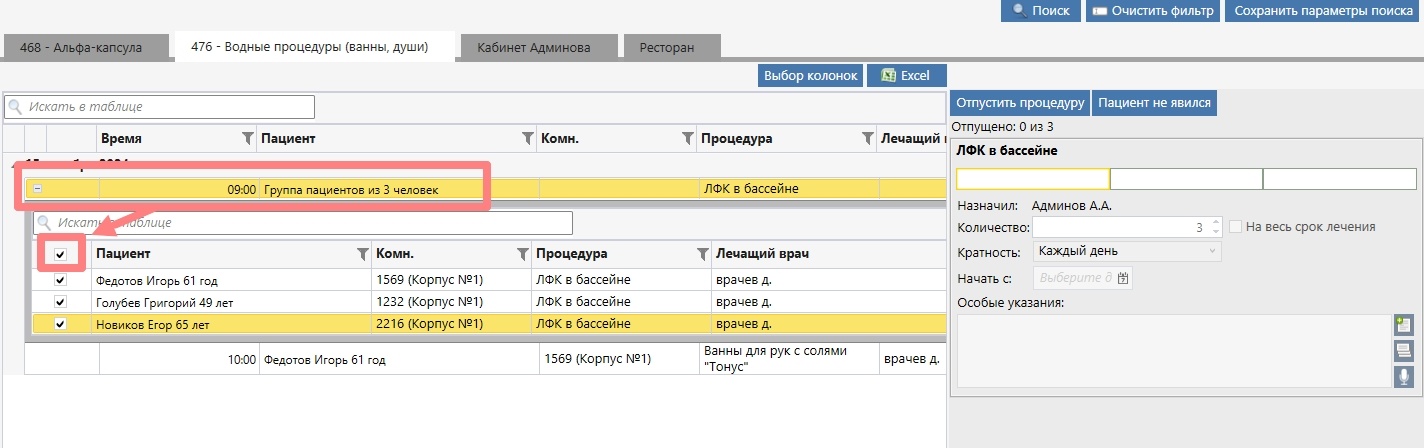Open the calendar icon in Начать с field

click(1123, 278)
